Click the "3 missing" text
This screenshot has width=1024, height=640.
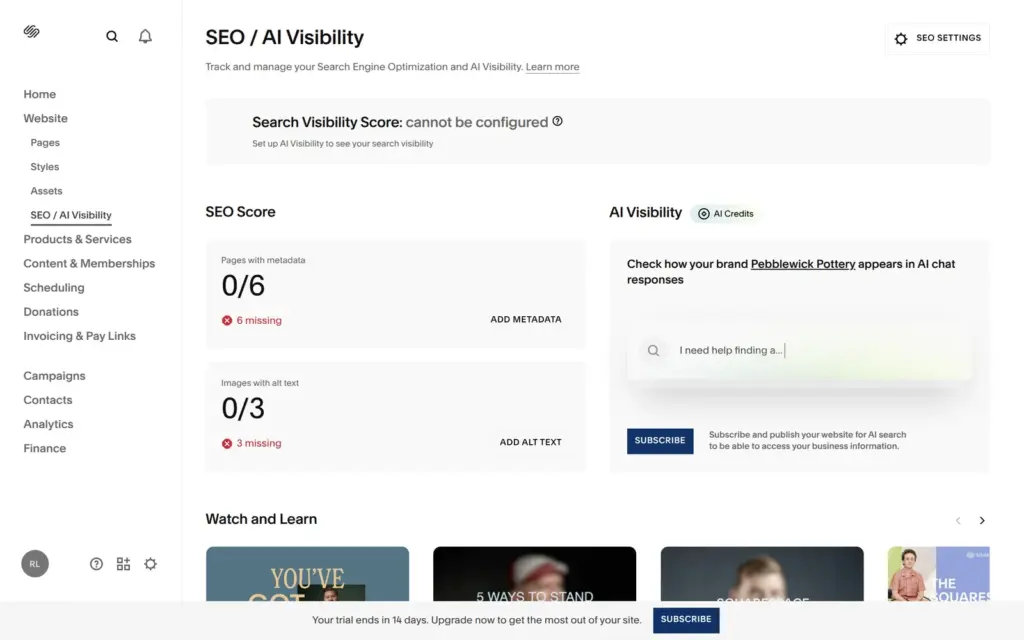[x=259, y=443]
